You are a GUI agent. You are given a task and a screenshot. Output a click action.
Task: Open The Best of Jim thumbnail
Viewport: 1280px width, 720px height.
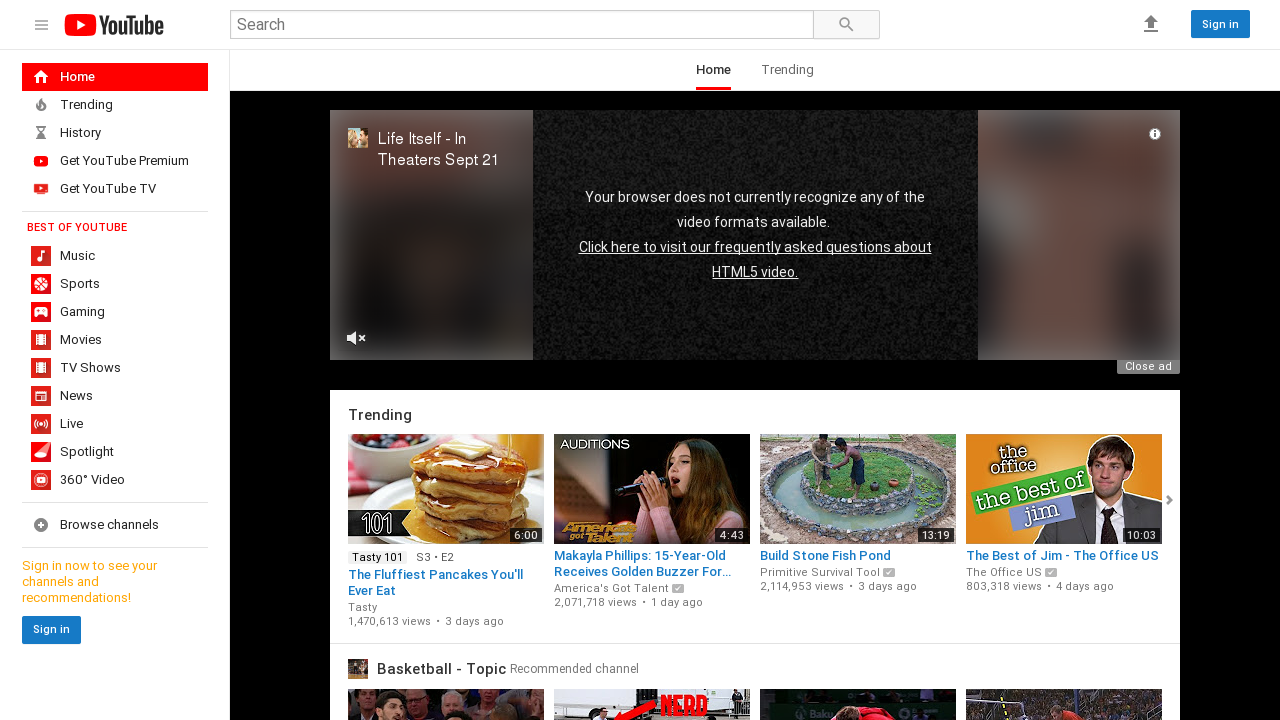(1064, 489)
